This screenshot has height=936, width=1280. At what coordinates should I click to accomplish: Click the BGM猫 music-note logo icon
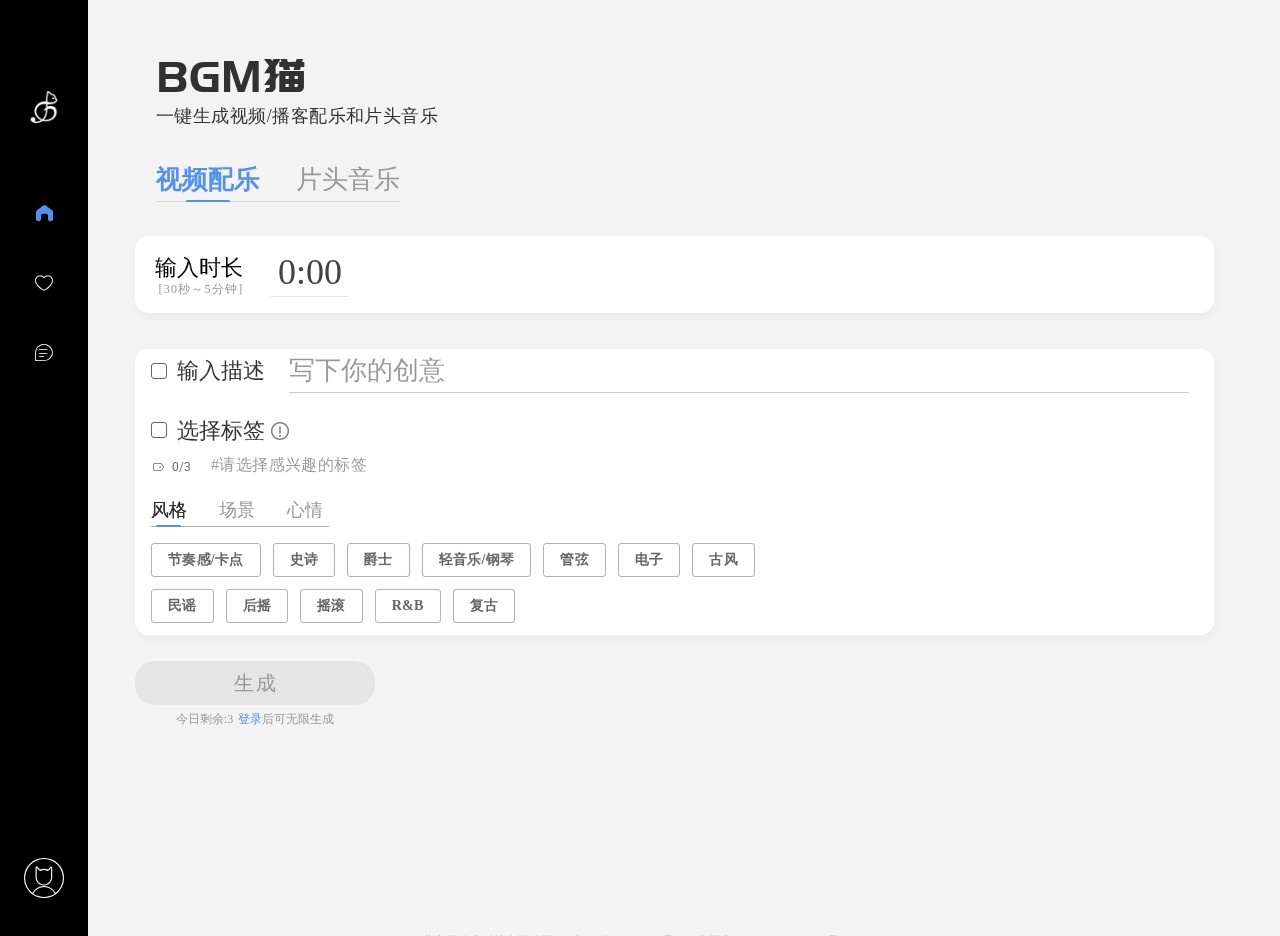(44, 107)
